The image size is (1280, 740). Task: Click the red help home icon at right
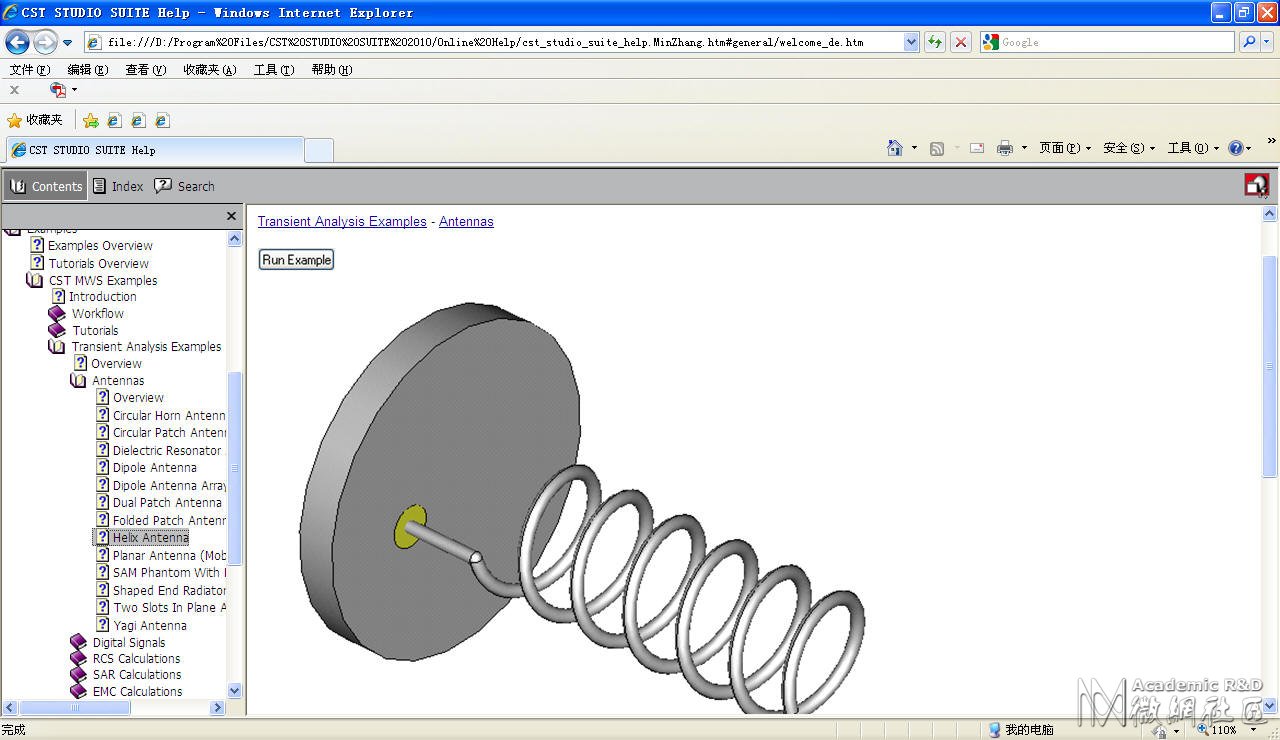point(1256,185)
